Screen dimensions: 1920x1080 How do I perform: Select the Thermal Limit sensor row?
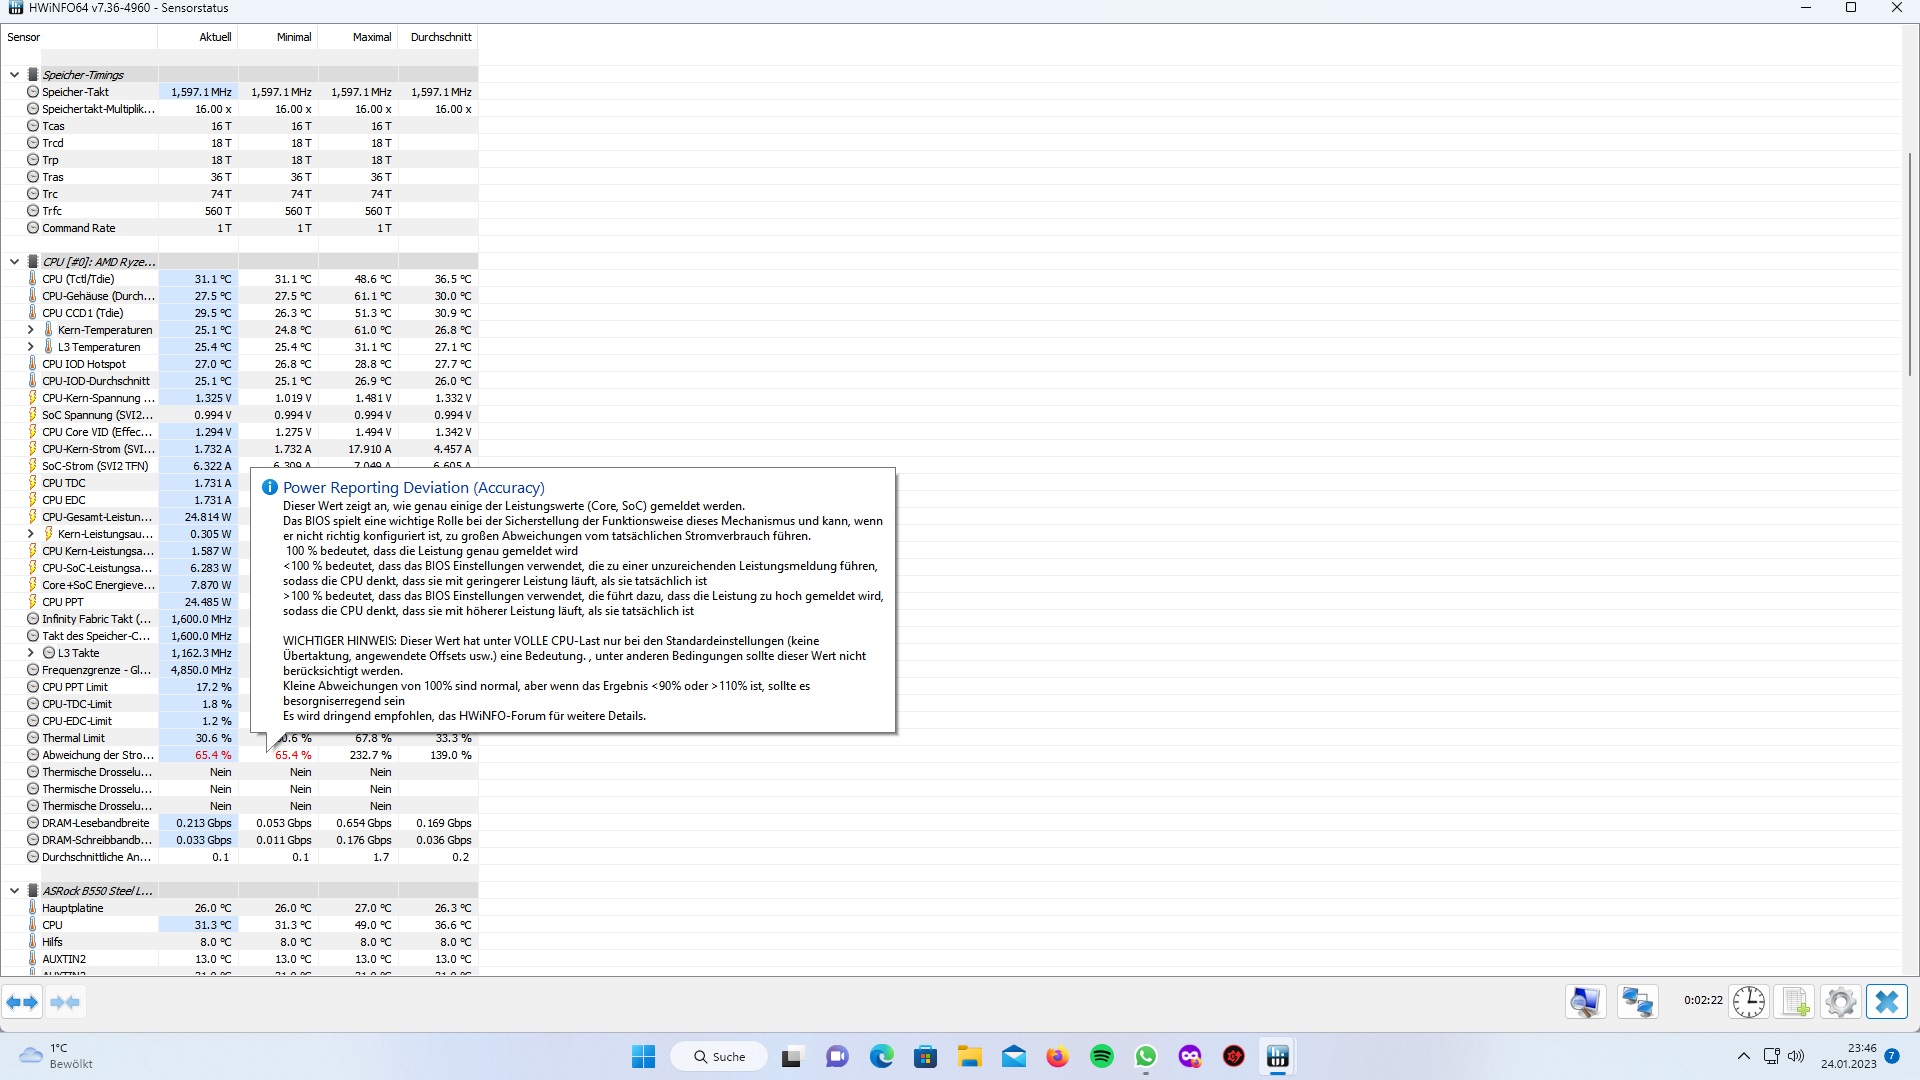click(73, 738)
